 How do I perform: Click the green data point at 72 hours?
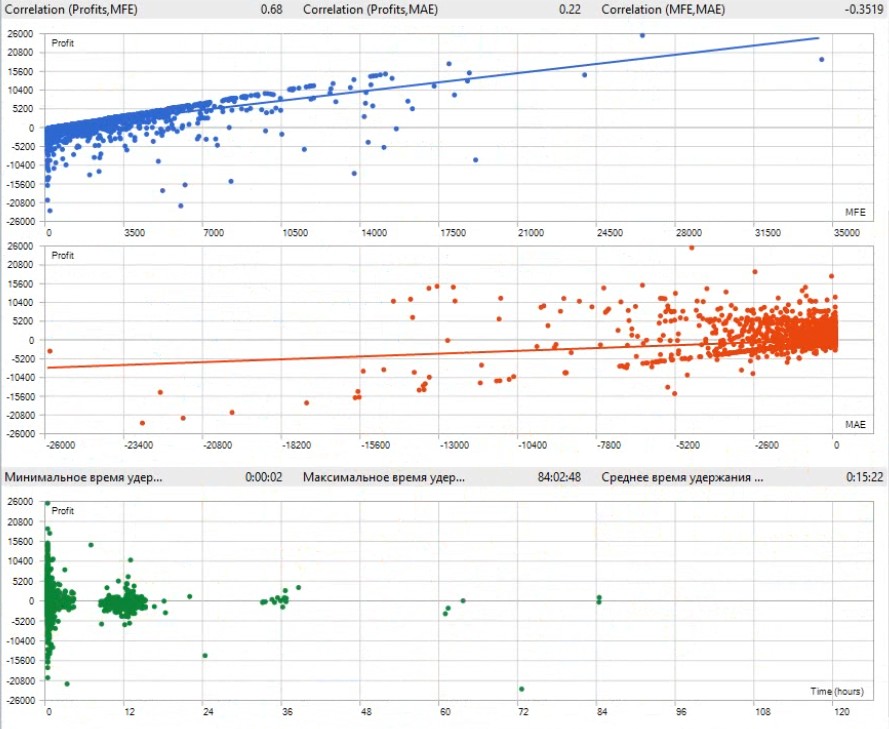pos(522,689)
